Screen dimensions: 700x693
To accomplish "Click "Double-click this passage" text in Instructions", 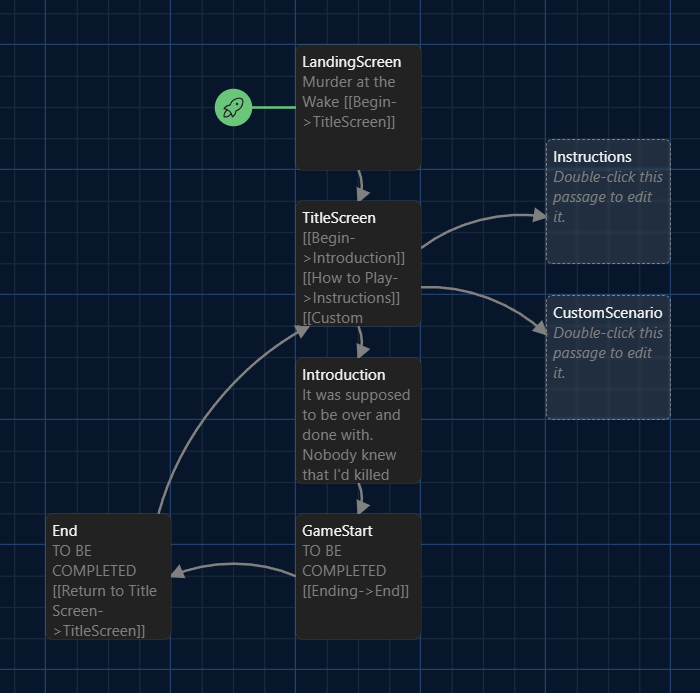I will (x=608, y=187).
